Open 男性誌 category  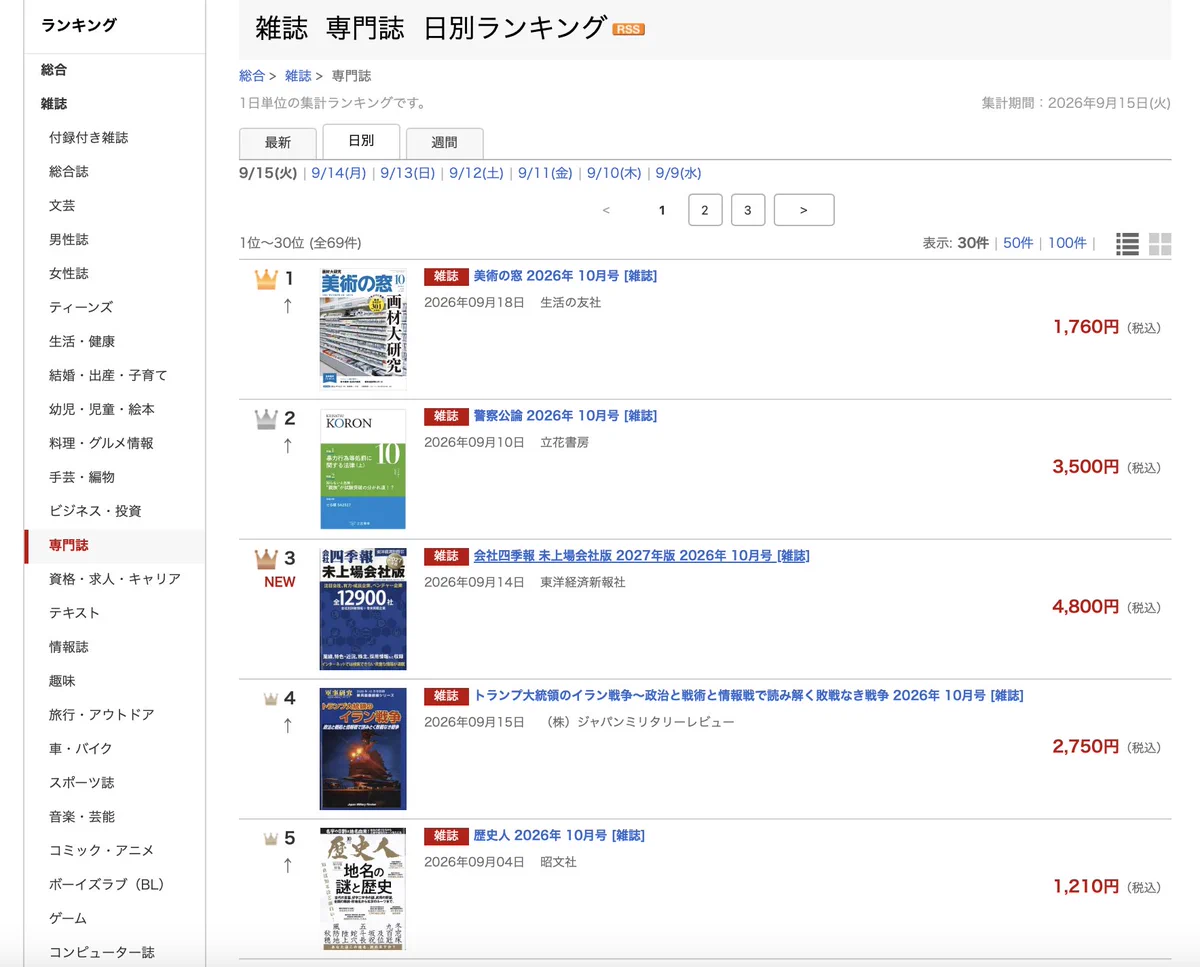click(x=69, y=240)
